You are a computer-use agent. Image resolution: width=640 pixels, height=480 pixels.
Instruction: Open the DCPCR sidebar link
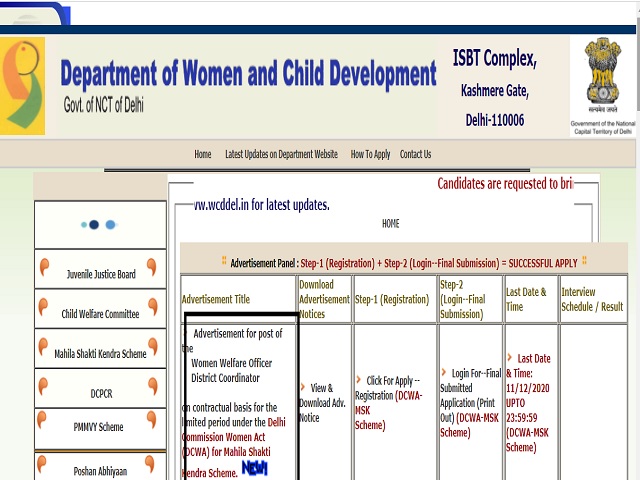coord(101,393)
